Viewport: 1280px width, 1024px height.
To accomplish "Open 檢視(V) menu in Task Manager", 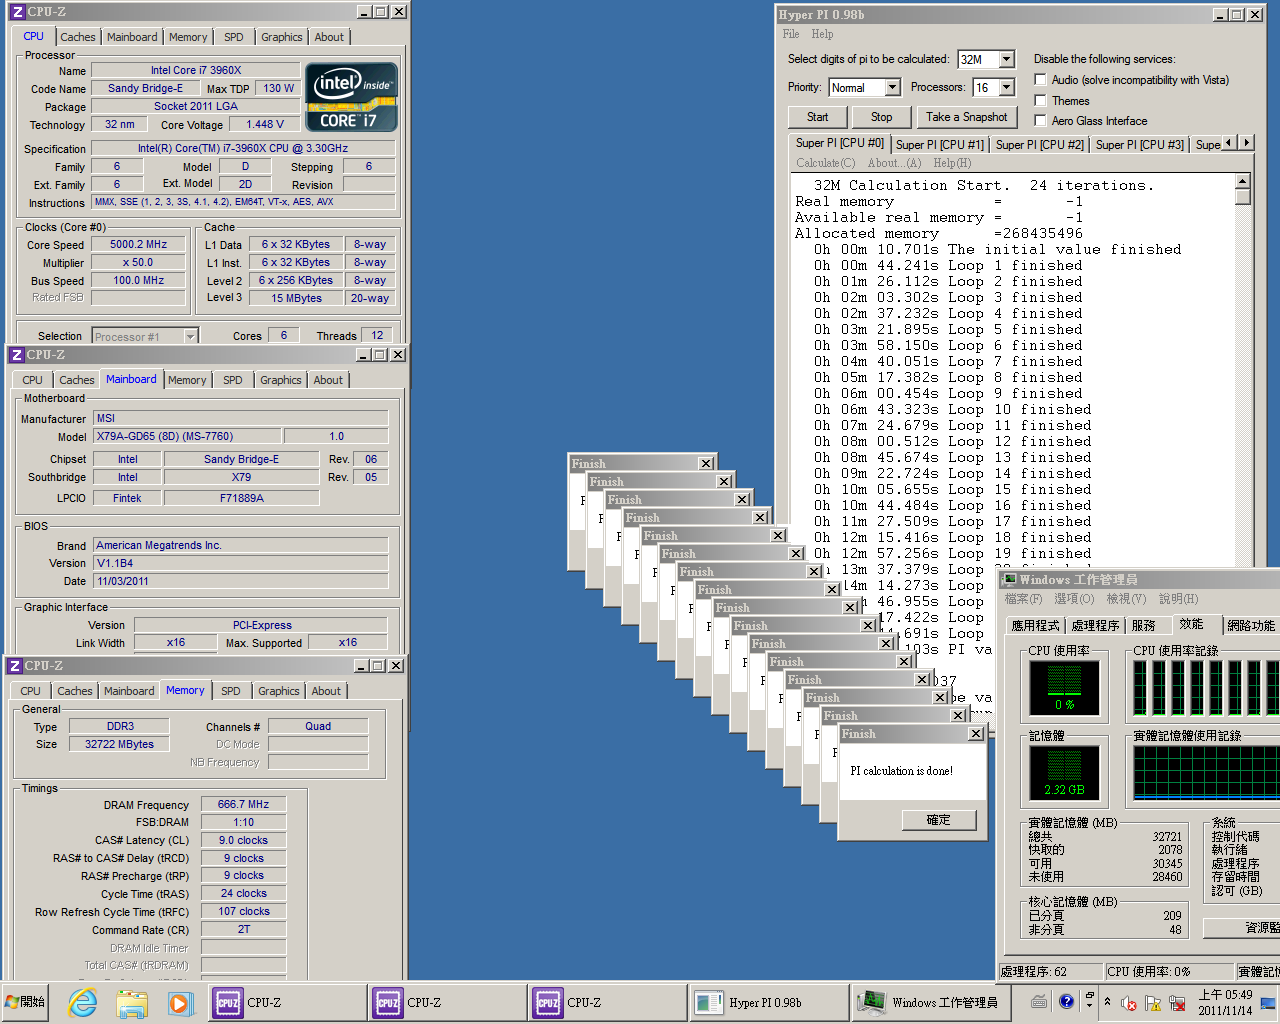I will [x=1126, y=599].
